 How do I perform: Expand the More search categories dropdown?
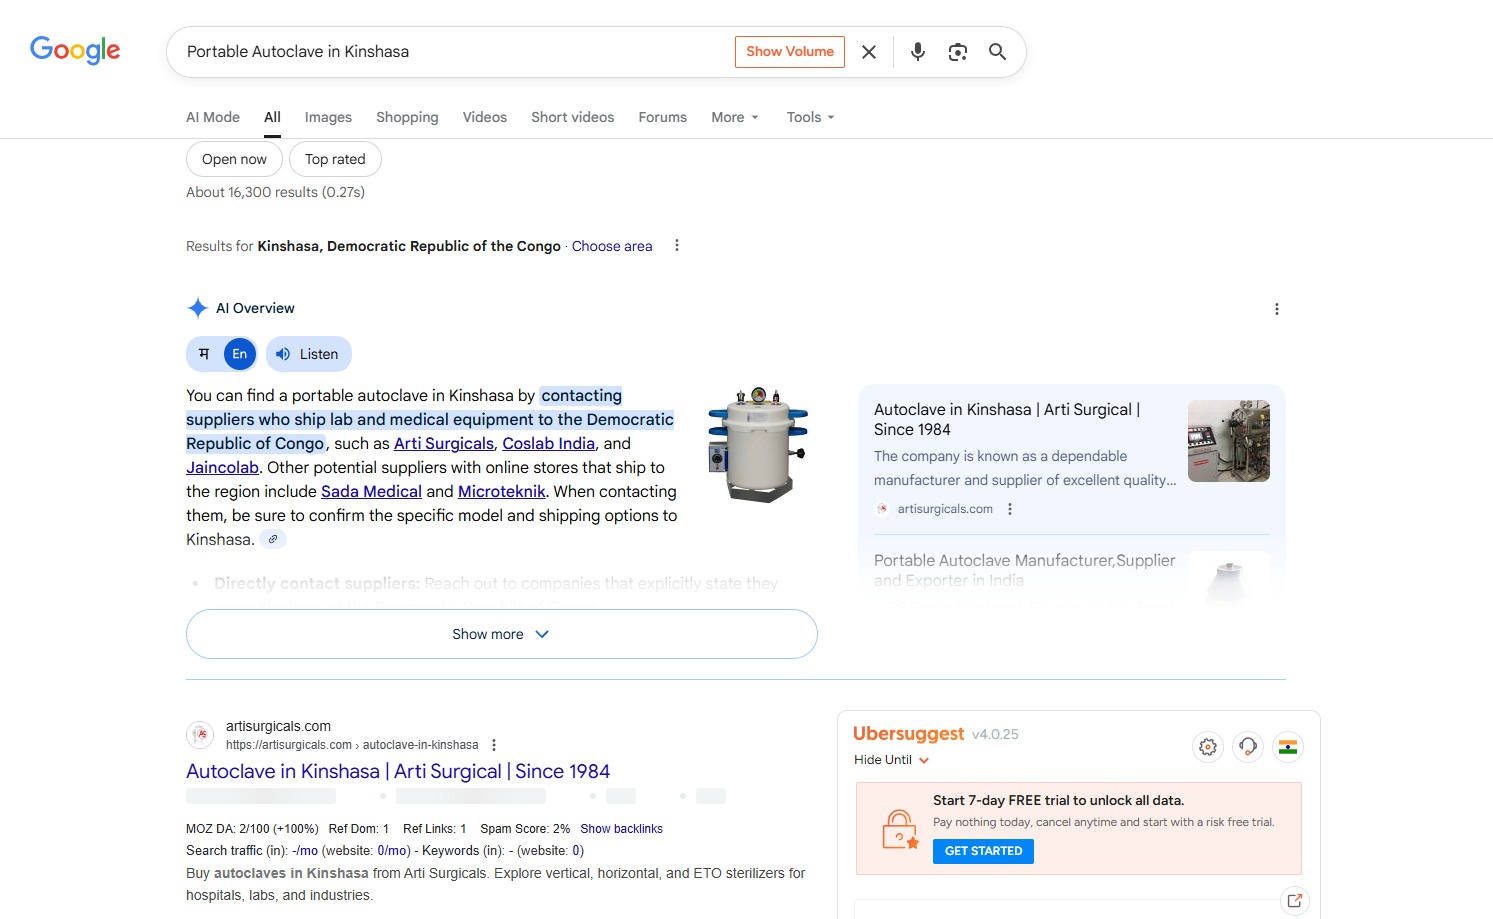click(x=735, y=117)
